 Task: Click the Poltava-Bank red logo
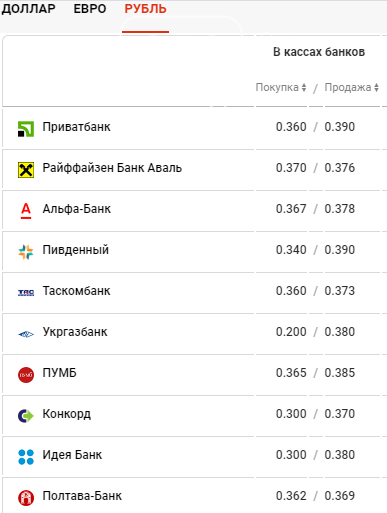[x=26, y=498]
